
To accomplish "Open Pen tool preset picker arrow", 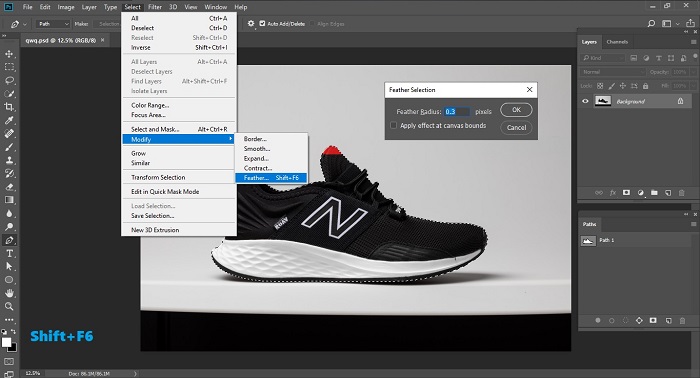I will [x=25, y=24].
